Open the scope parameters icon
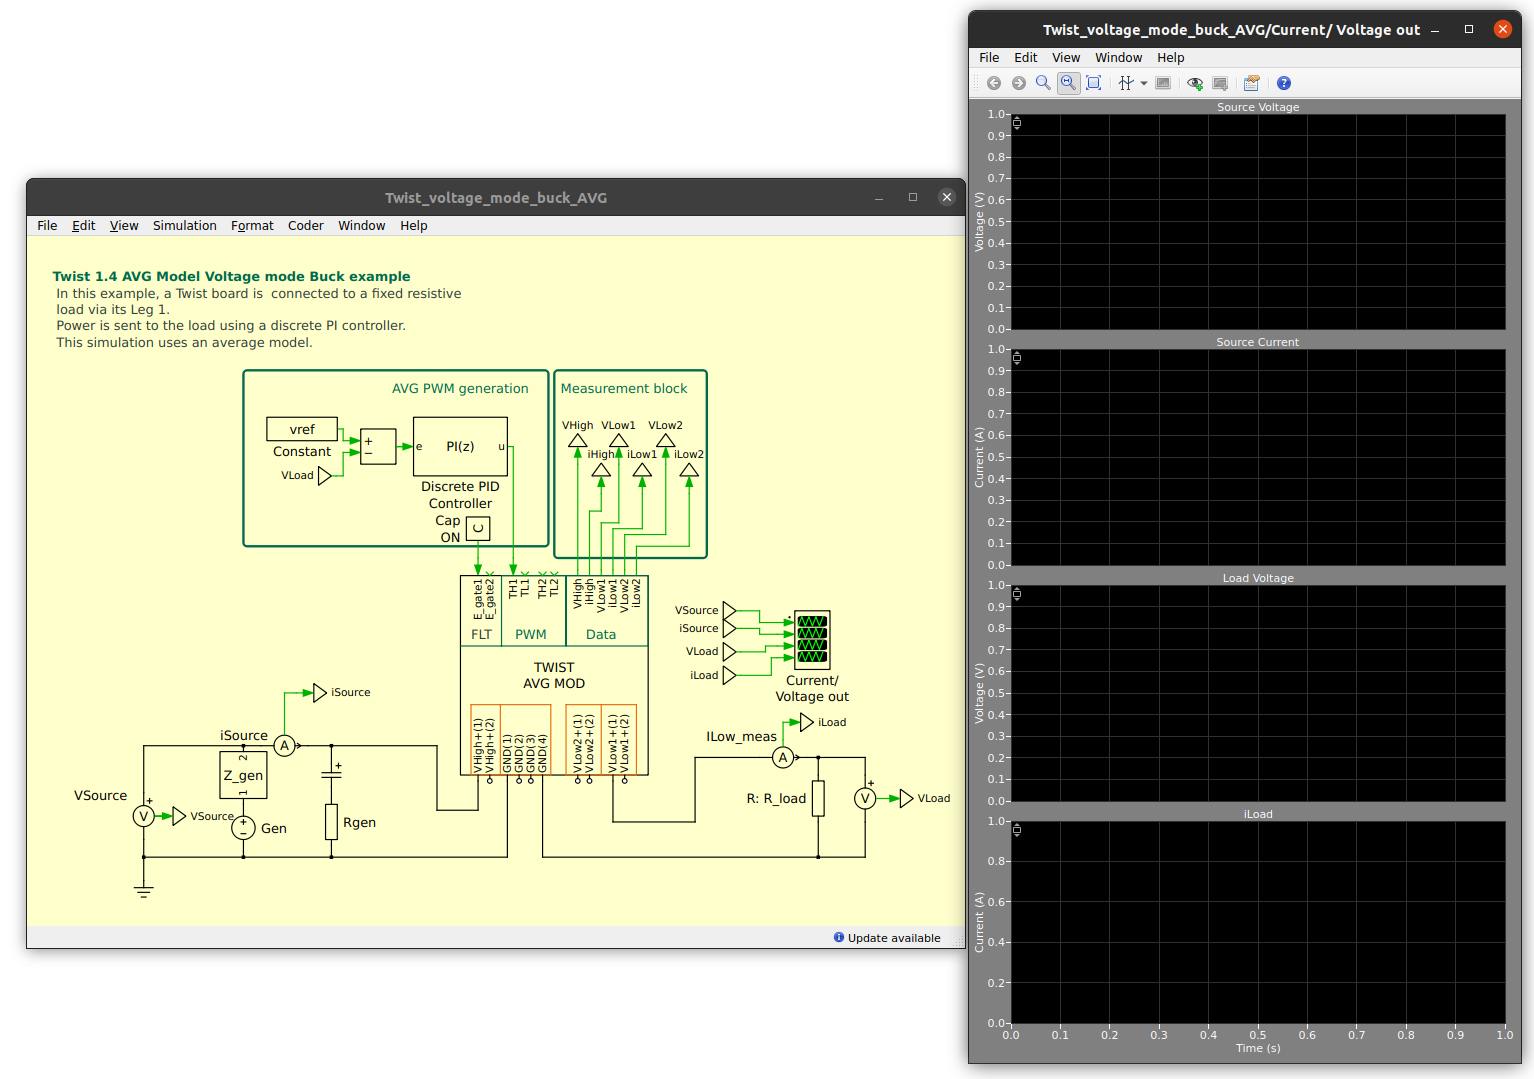The width and height of the screenshot is (1534, 1079). point(1252,83)
